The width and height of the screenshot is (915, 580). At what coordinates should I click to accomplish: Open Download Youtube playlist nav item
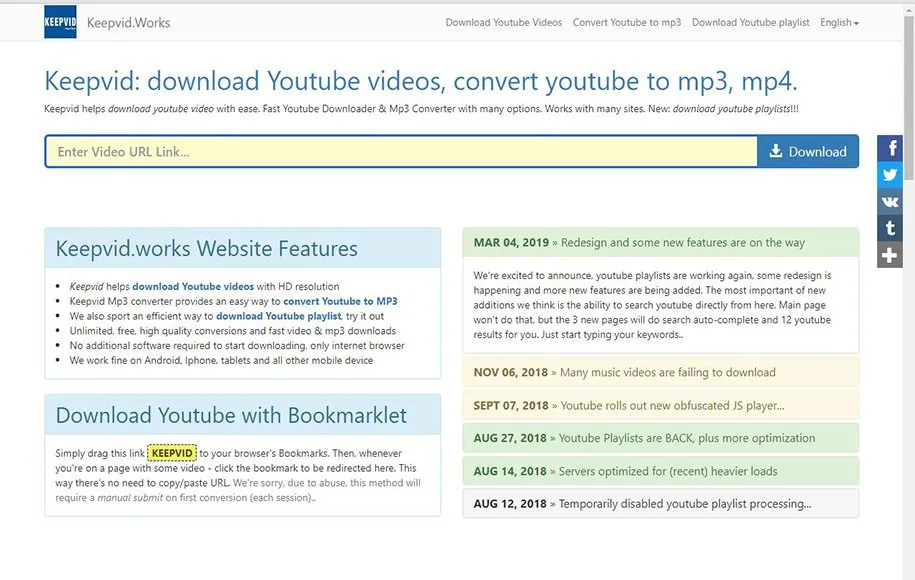(x=750, y=22)
